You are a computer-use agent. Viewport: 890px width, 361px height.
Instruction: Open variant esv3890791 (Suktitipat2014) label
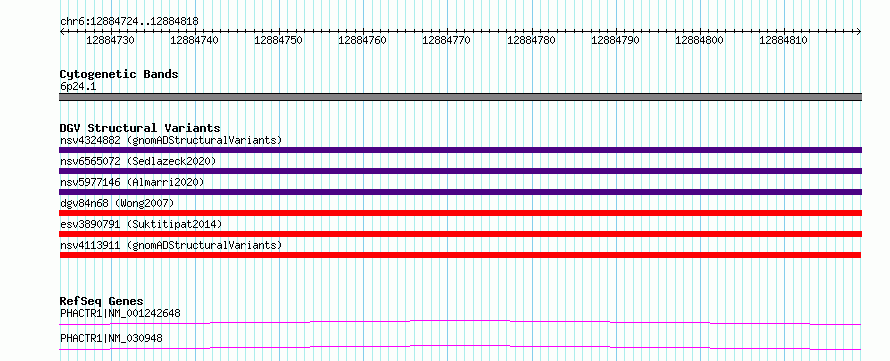[141, 224]
